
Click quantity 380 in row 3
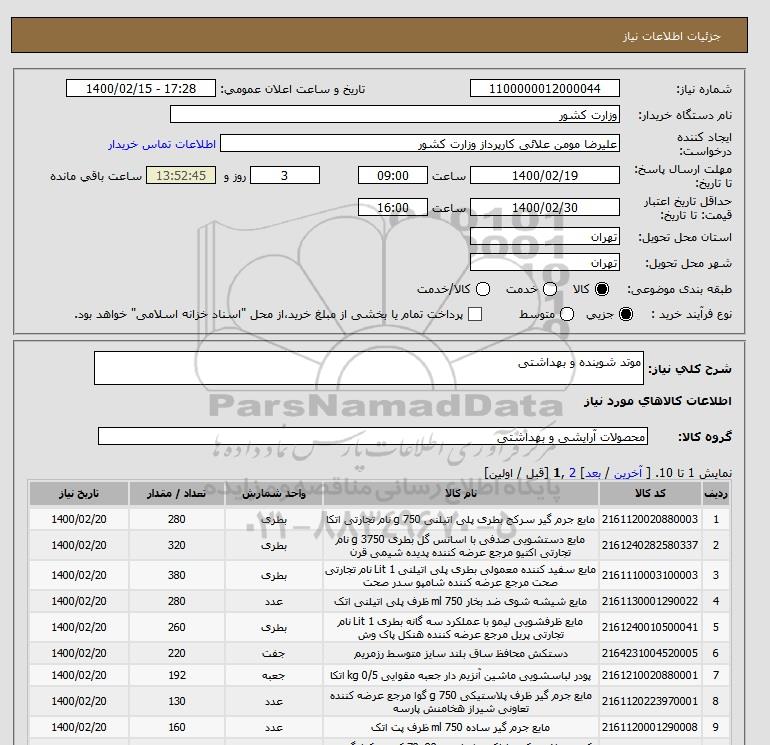click(177, 575)
